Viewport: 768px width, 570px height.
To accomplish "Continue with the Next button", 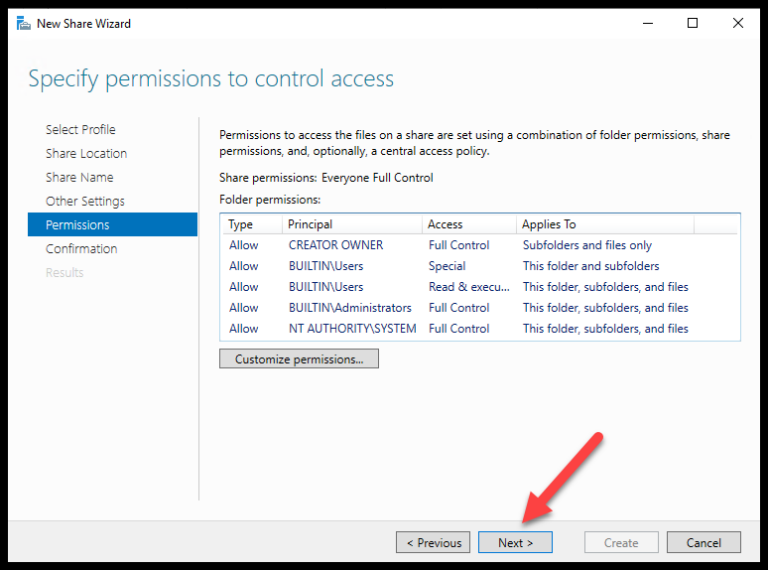I will tap(515, 543).
